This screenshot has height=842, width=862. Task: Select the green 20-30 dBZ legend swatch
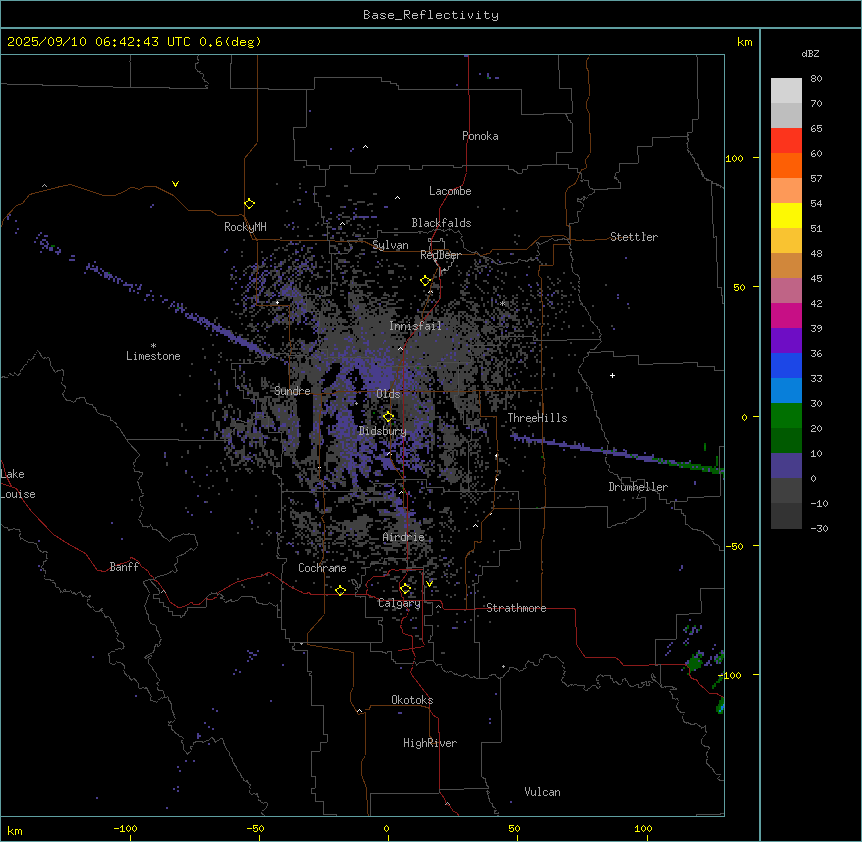(x=786, y=416)
